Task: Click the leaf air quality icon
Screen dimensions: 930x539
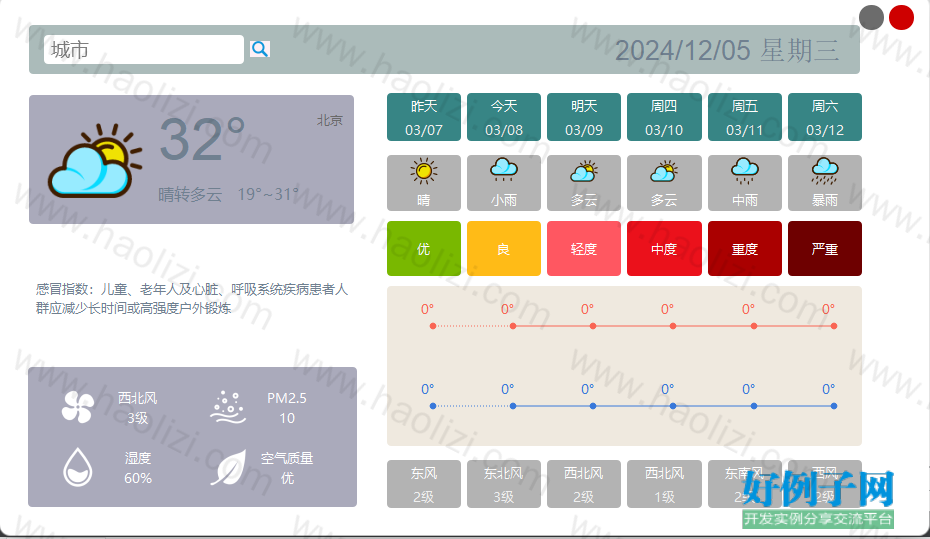Action: (228, 467)
